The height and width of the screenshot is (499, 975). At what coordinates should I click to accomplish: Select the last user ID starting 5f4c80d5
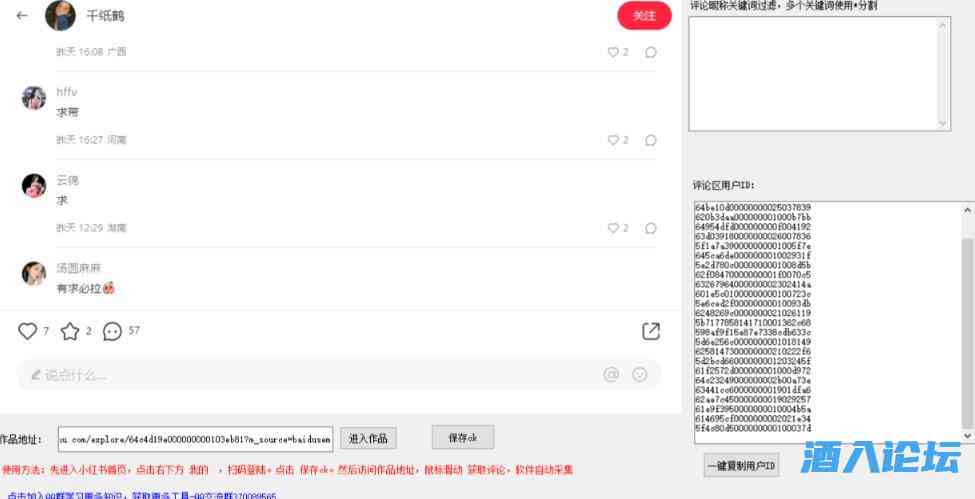point(753,429)
